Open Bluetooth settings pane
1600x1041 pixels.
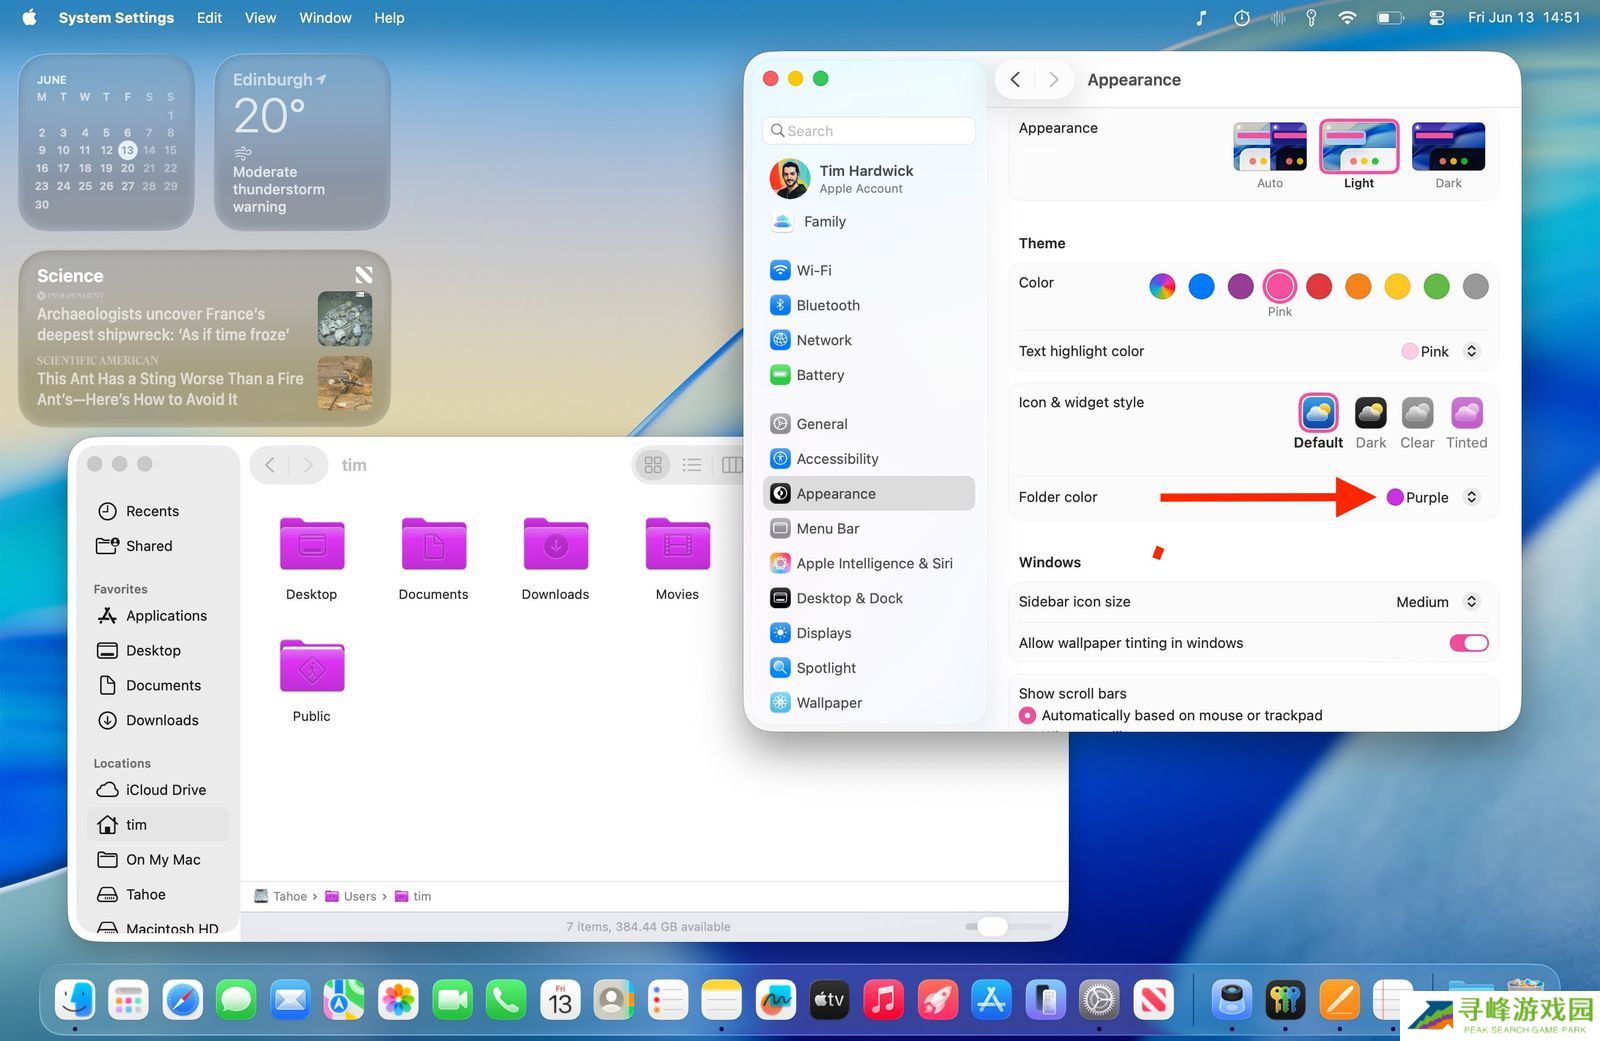click(x=827, y=305)
